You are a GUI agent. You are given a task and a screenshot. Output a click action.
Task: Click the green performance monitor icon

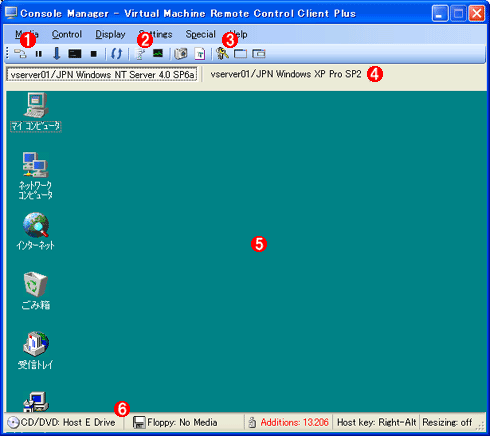[158, 53]
